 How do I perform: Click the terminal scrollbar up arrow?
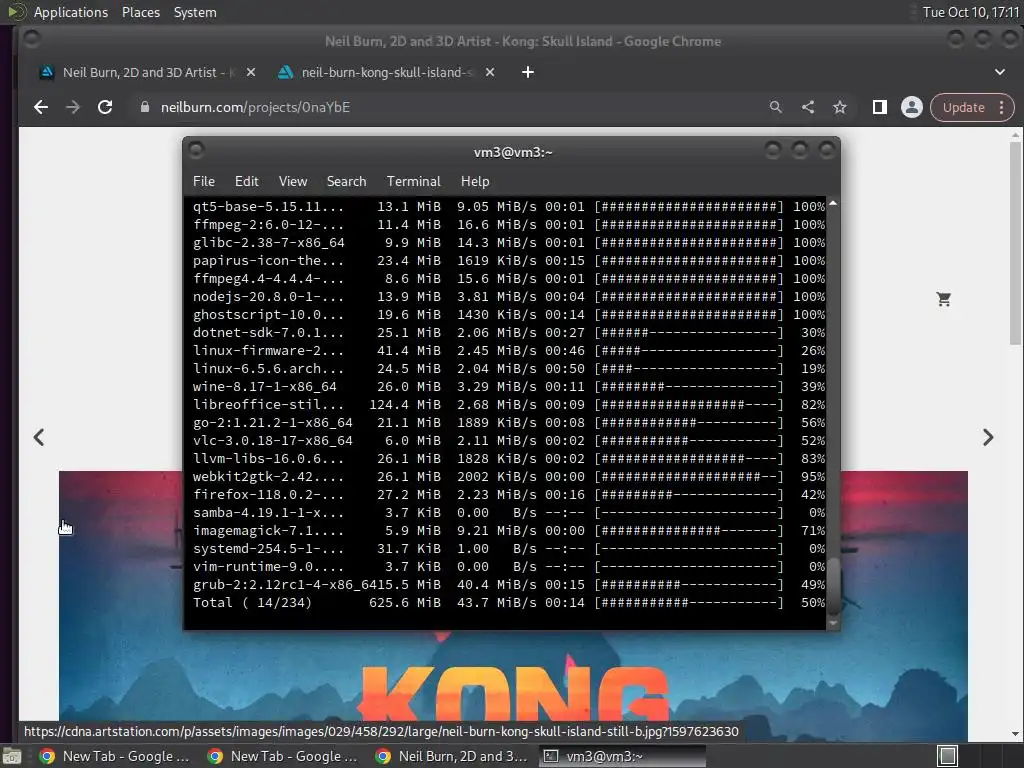coord(833,204)
